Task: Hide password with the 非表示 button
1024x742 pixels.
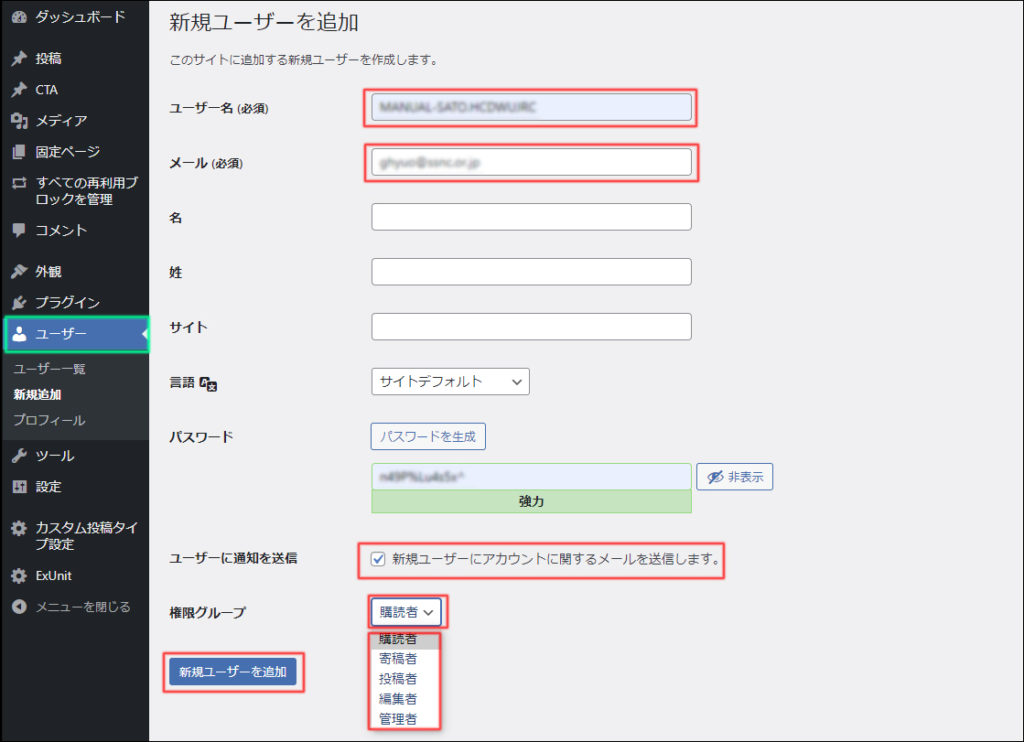Action: pos(734,478)
